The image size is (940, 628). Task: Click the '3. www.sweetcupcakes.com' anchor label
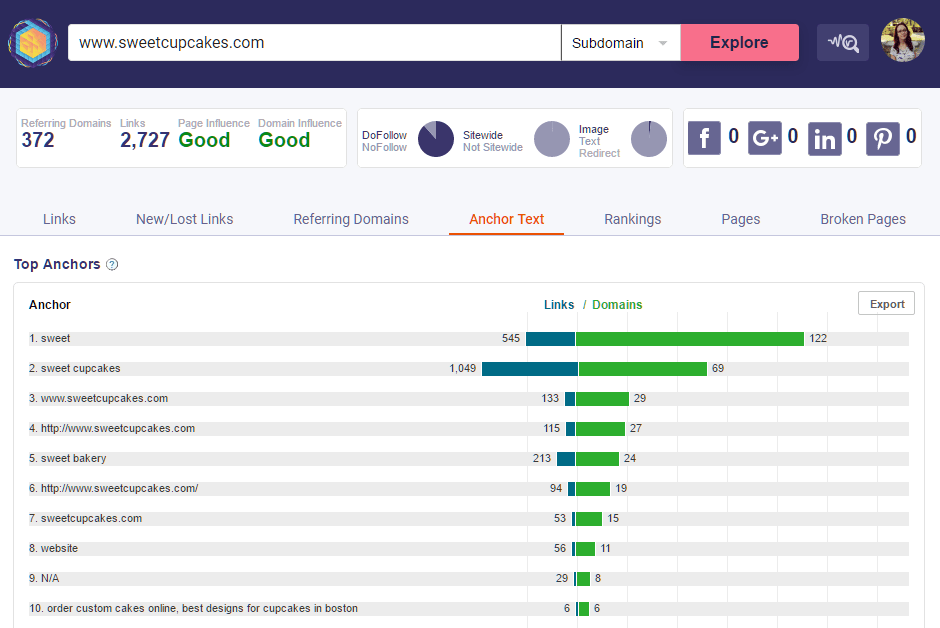(98, 398)
